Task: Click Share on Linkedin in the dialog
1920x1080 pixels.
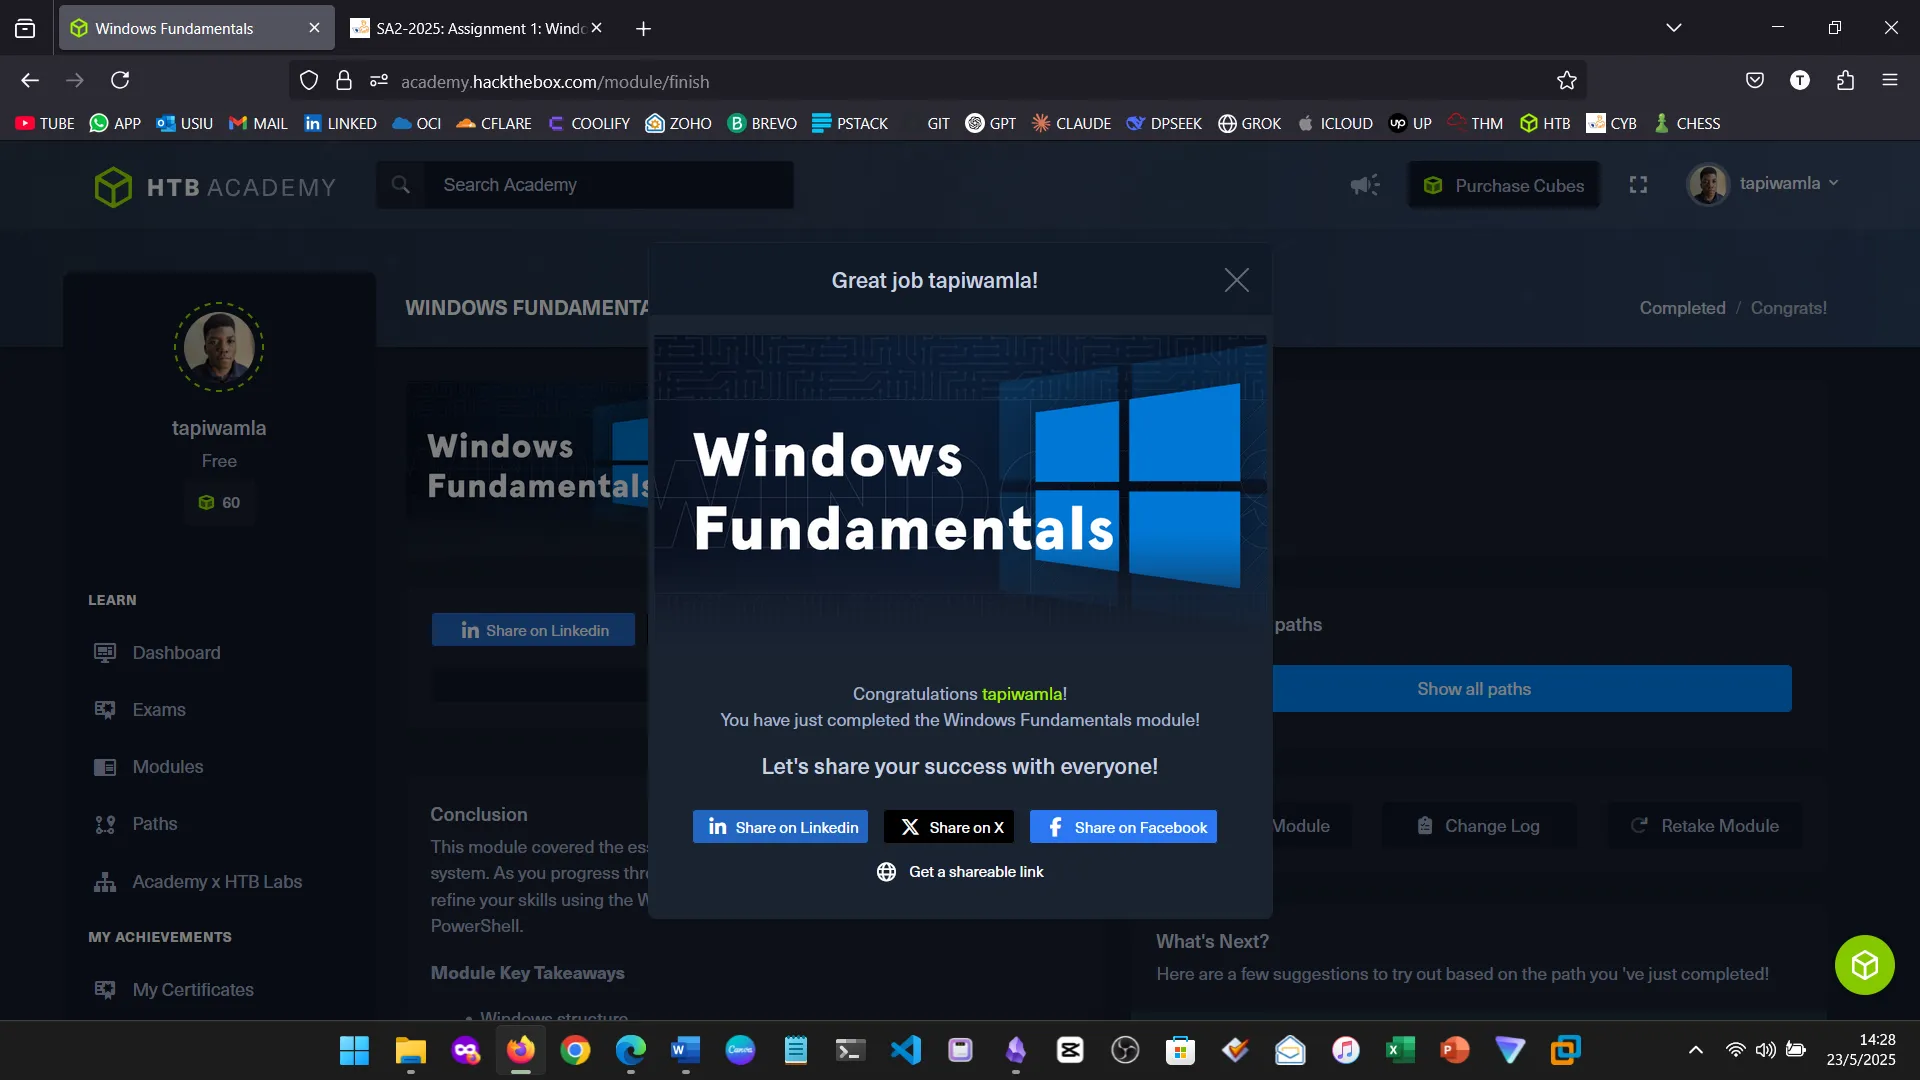Action: point(780,827)
